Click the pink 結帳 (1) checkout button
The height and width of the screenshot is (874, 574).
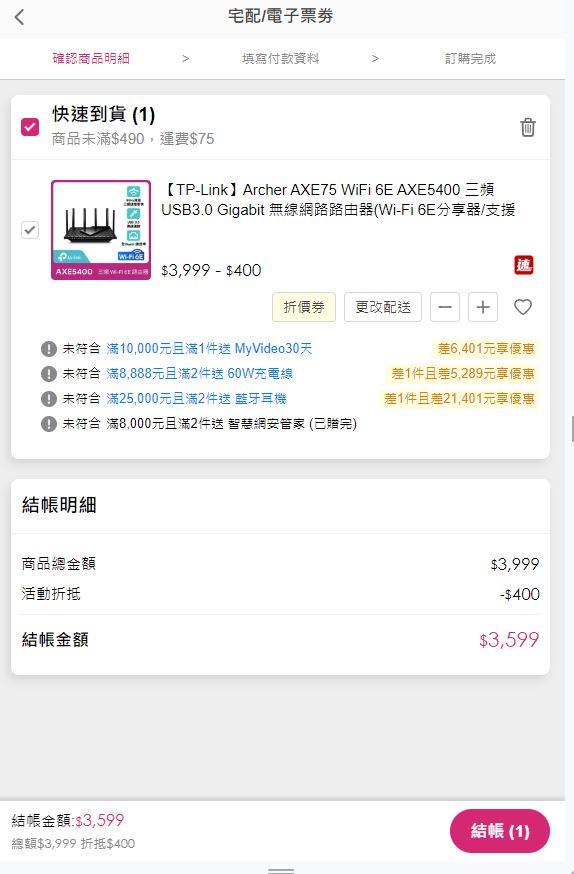(x=499, y=831)
